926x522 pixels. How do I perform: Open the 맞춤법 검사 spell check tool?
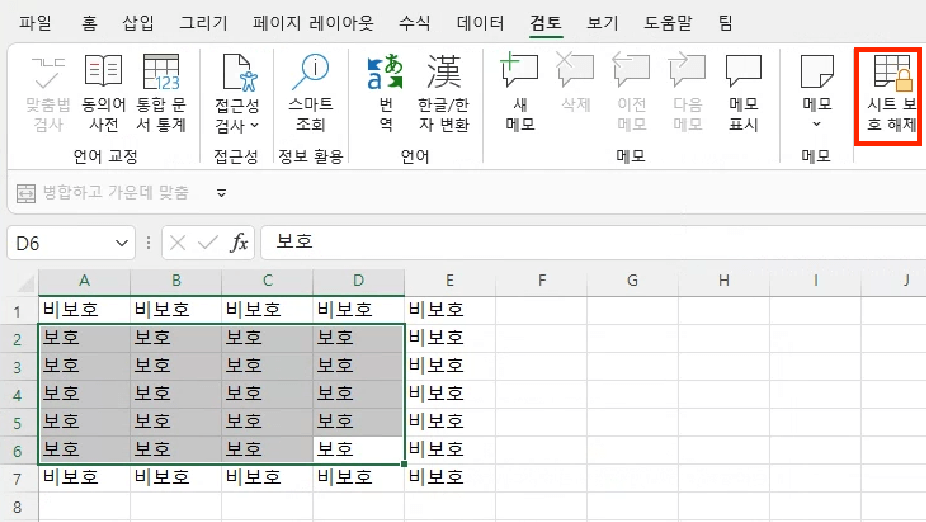48,93
